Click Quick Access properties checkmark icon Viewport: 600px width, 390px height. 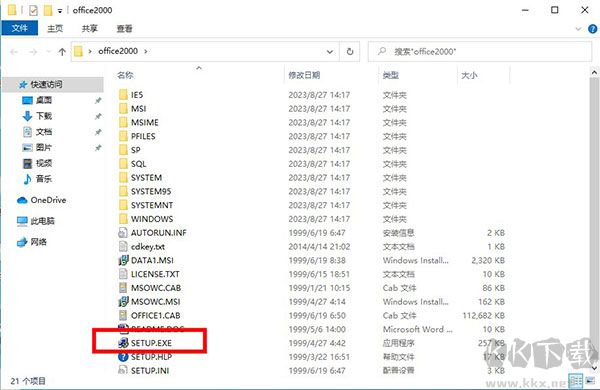33,10
